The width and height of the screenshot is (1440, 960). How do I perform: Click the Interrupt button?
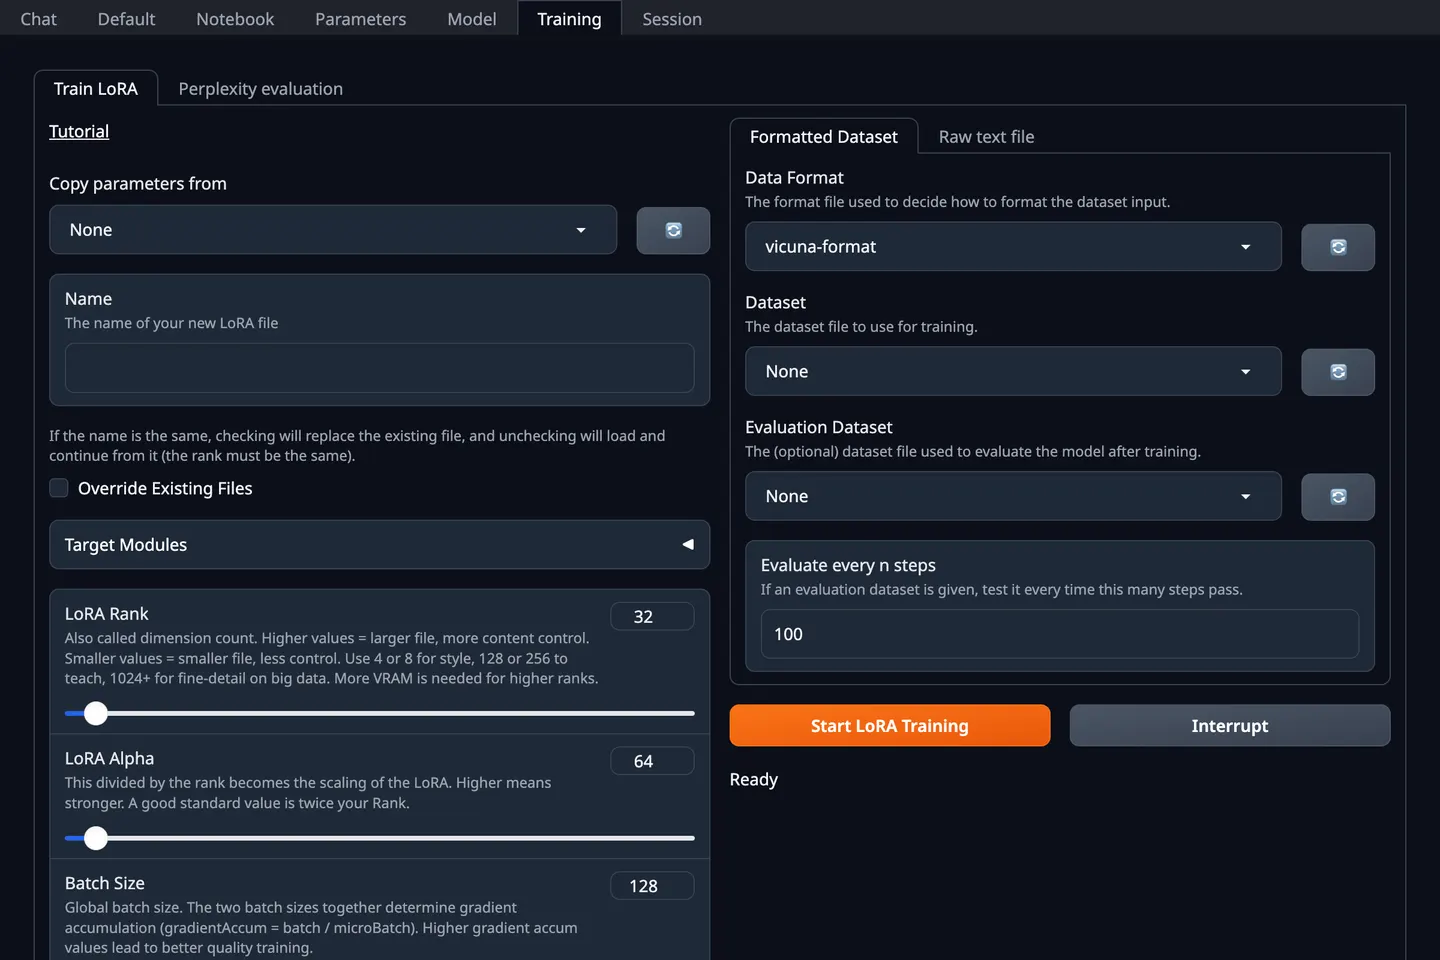click(1230, 726)
